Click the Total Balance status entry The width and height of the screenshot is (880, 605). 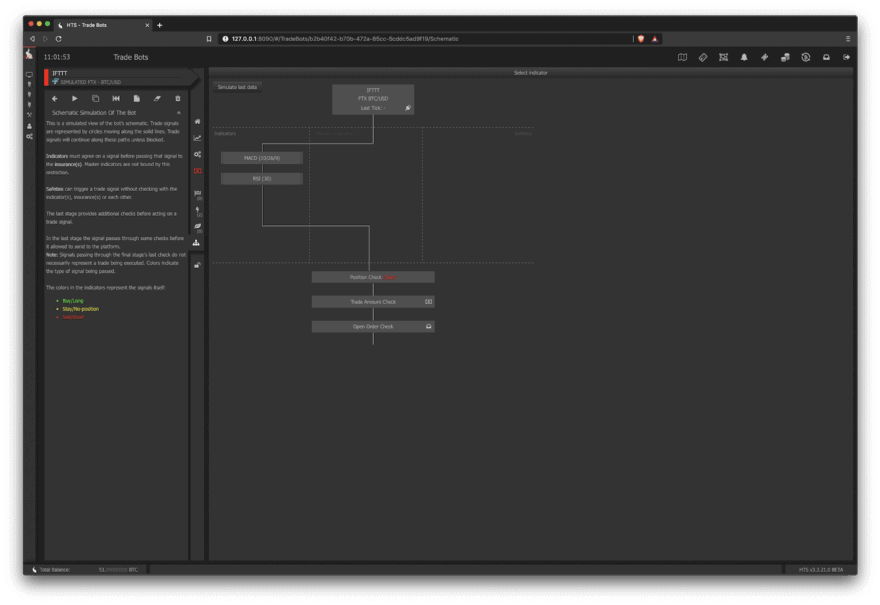pos(88,570)
